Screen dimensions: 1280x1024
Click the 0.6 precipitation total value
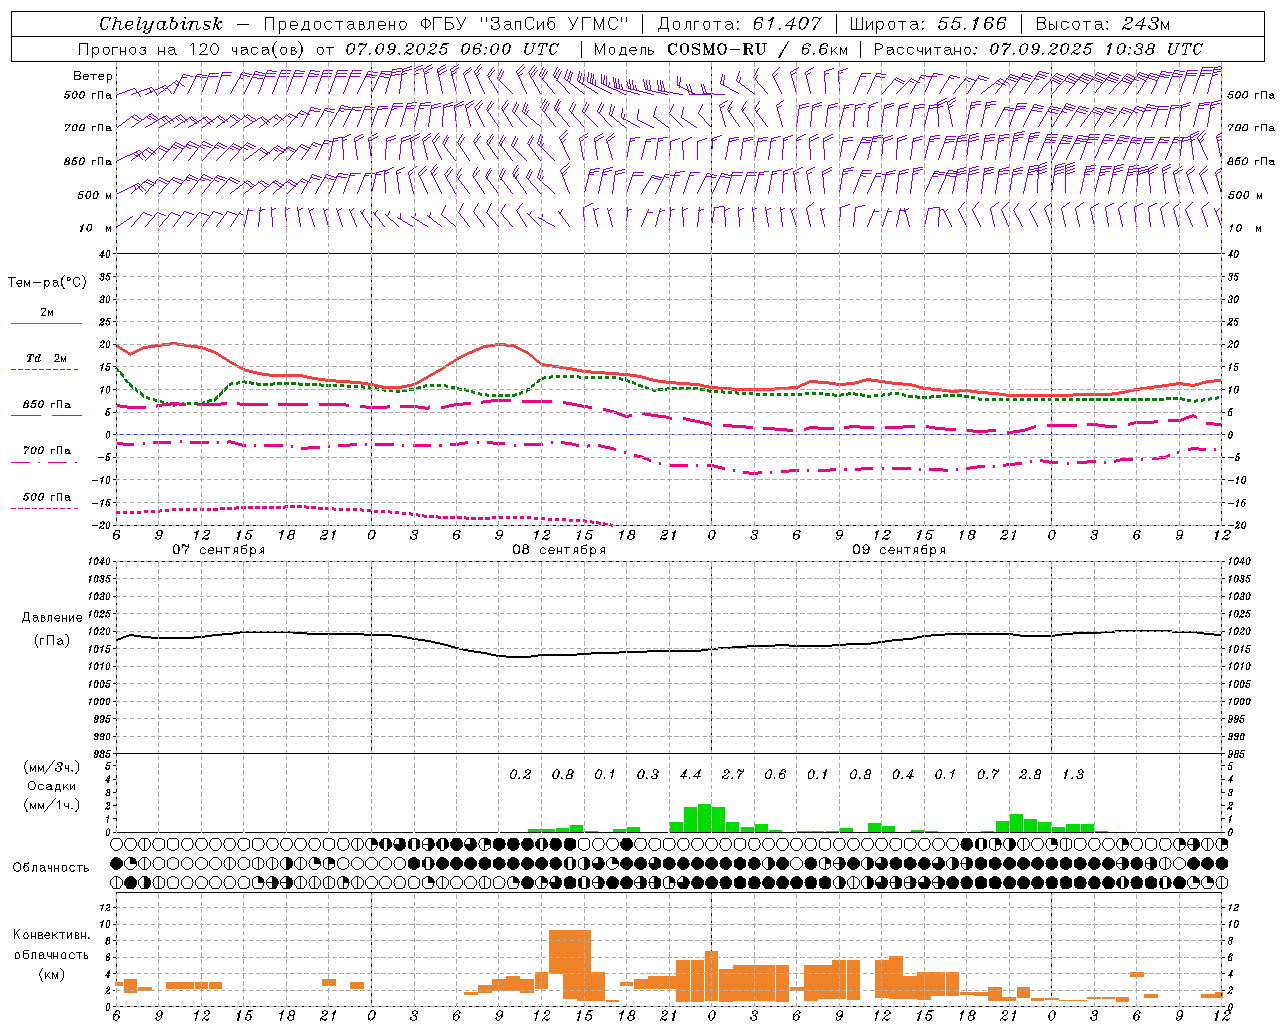(775, 775)
